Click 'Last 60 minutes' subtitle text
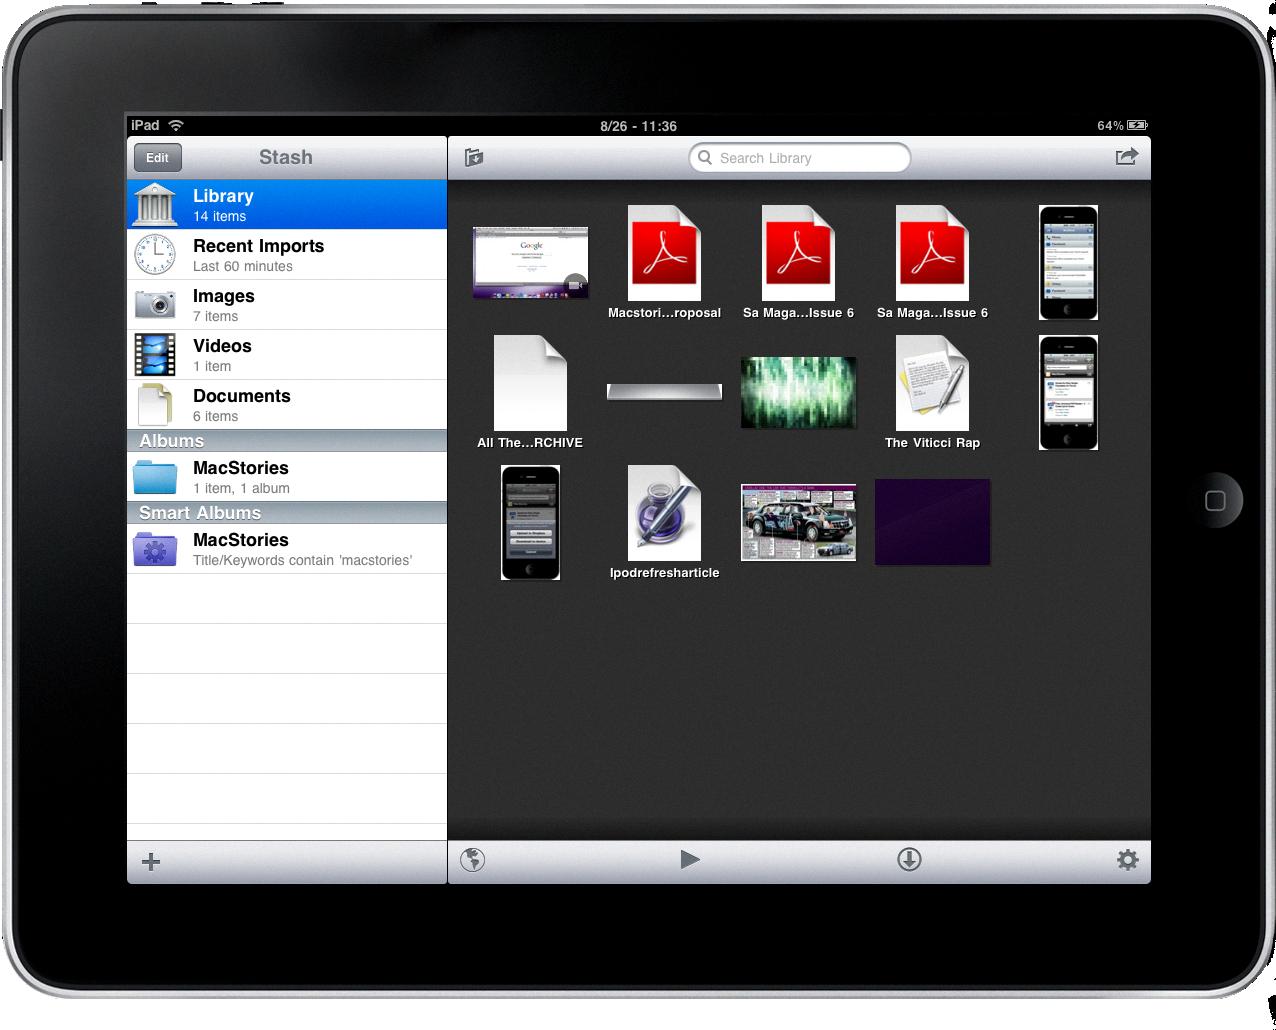Screen dimensions: 1276x1030 click(x=243, y=266)
